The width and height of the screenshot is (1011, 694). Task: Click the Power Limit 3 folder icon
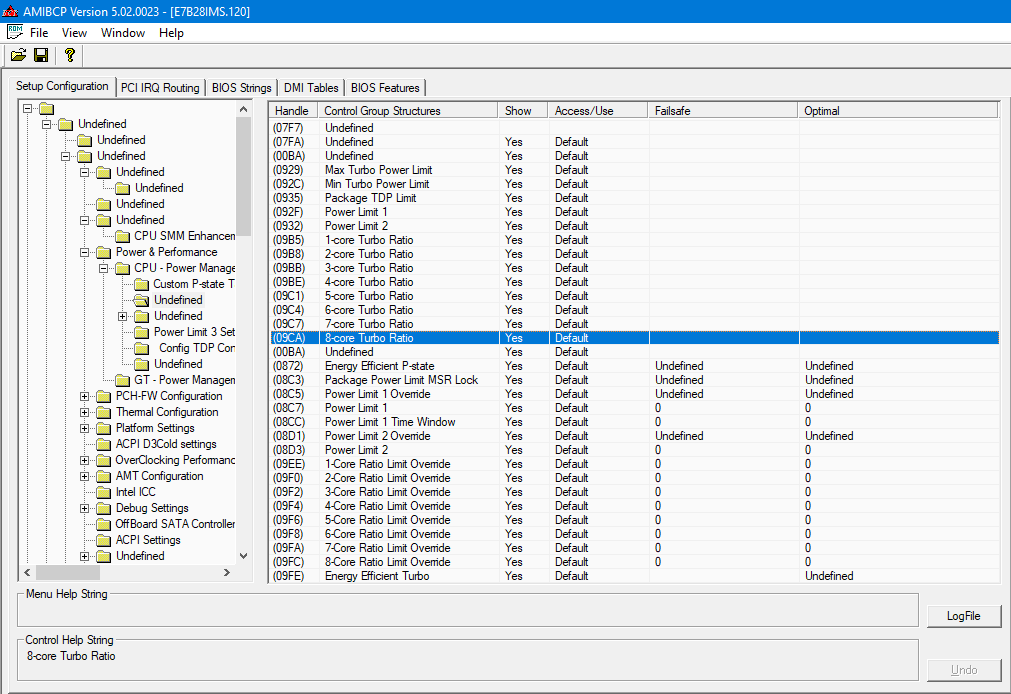[141, 332]
